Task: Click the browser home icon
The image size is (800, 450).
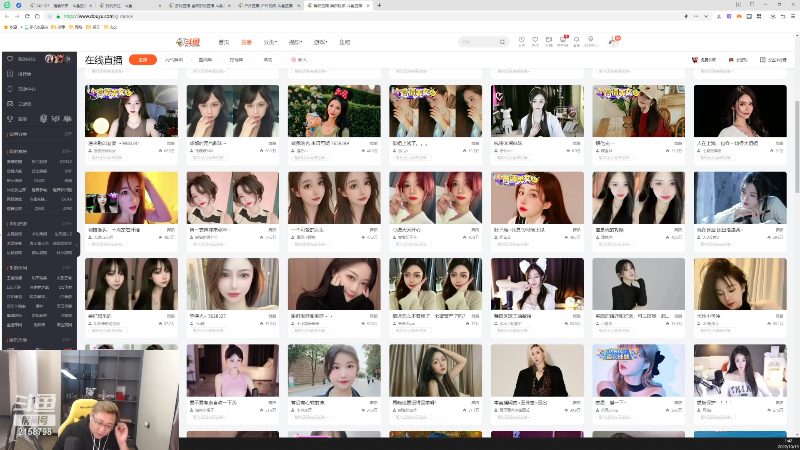Action: (37, 16)
